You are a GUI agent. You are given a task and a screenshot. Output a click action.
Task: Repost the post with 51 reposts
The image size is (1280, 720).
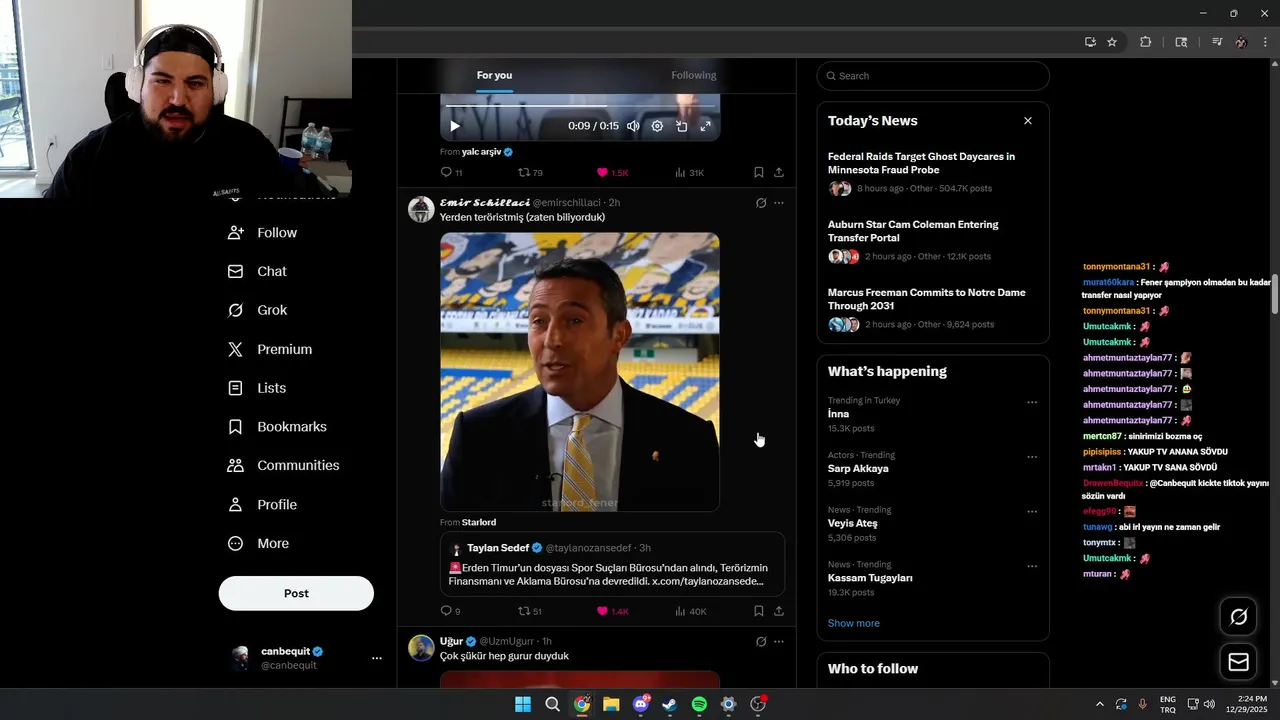[529, 611]
